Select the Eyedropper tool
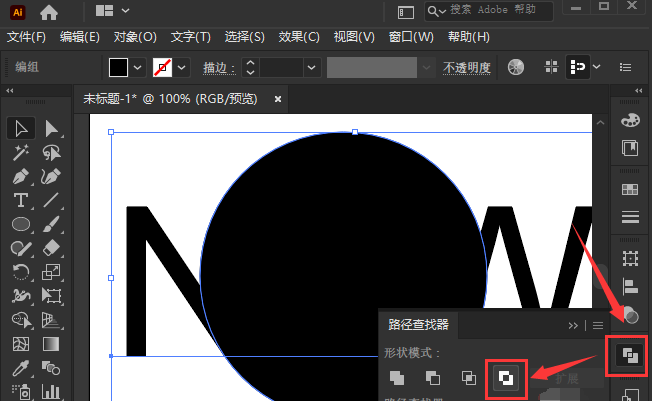 pyautogui.click(x=21, y=368)
